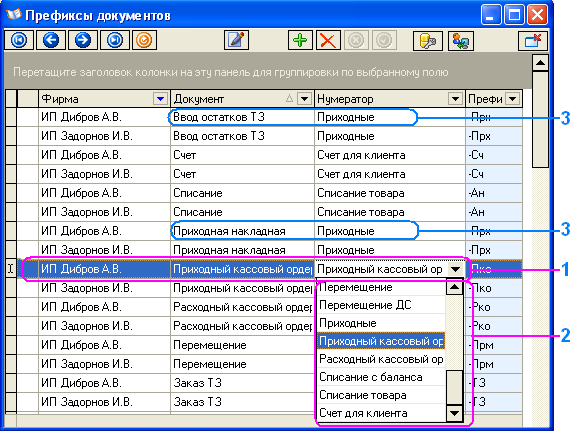Open the Документ column filter dropdown

tap(304, 99)
